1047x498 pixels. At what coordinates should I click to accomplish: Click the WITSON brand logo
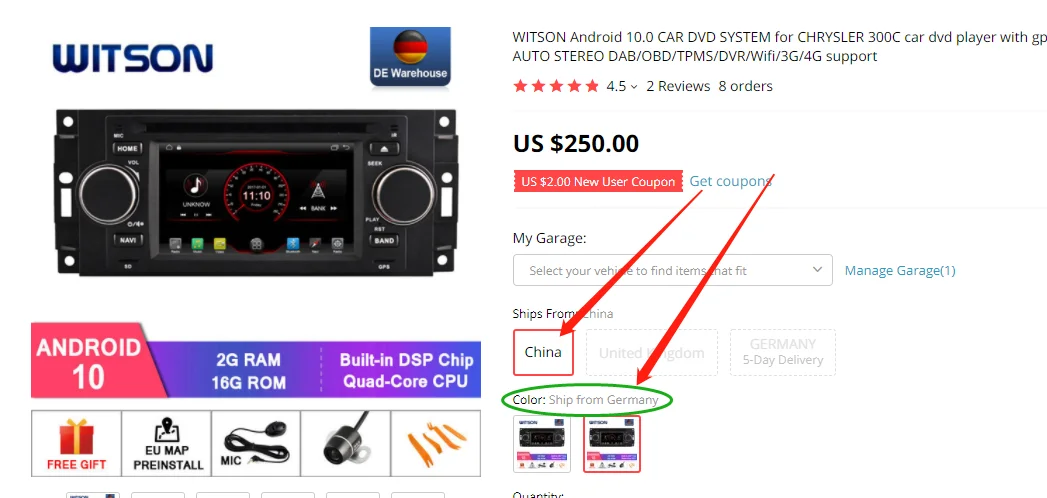pos(133,59)
